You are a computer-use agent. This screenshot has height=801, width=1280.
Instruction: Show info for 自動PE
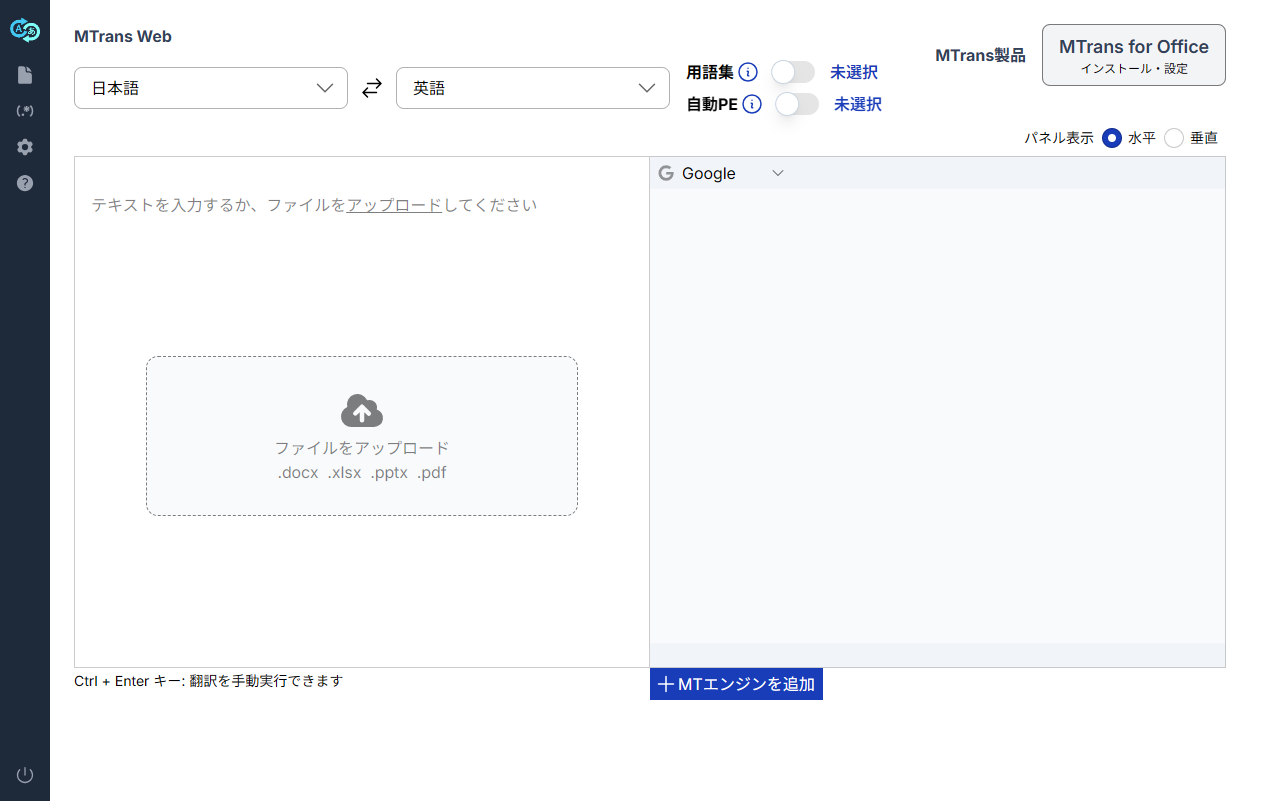point(752,104)
